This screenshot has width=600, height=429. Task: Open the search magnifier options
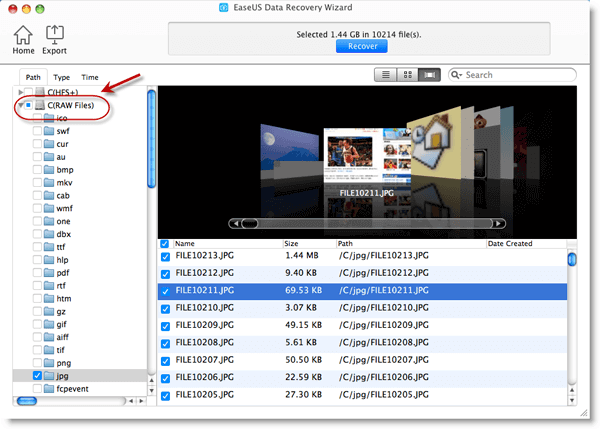(x=457, y=75)
